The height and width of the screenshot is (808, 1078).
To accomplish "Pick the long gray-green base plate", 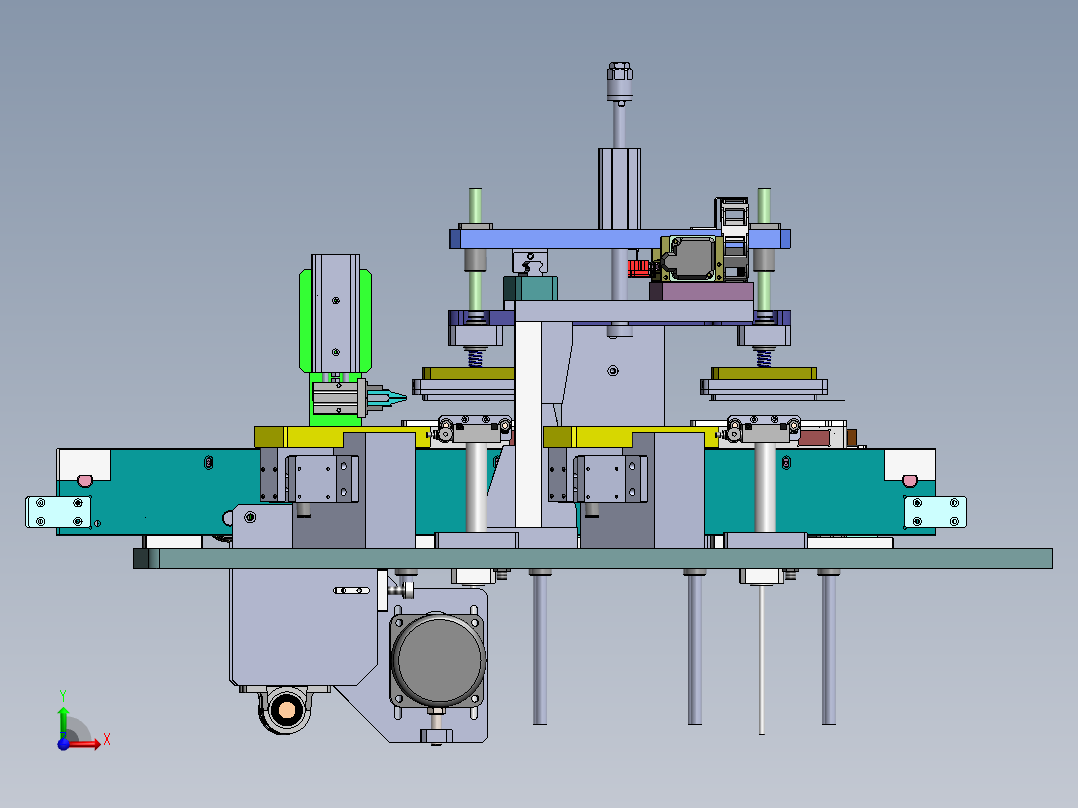I will pos(593,558).
